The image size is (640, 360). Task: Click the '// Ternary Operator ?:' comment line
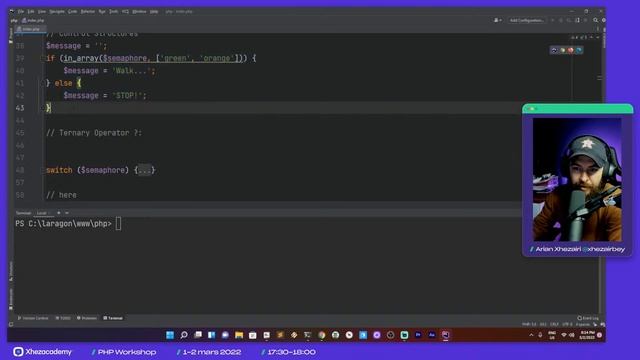pyautogui.click(x=94, y=133)
